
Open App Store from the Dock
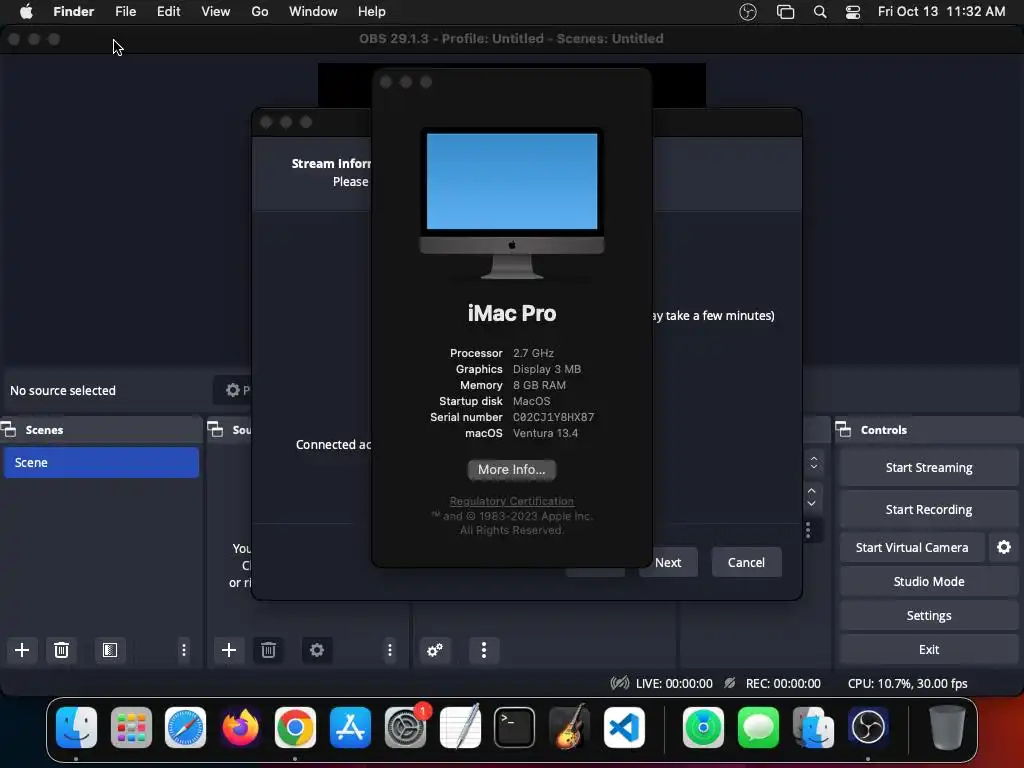pyautogui.click(x=350, y=727)
